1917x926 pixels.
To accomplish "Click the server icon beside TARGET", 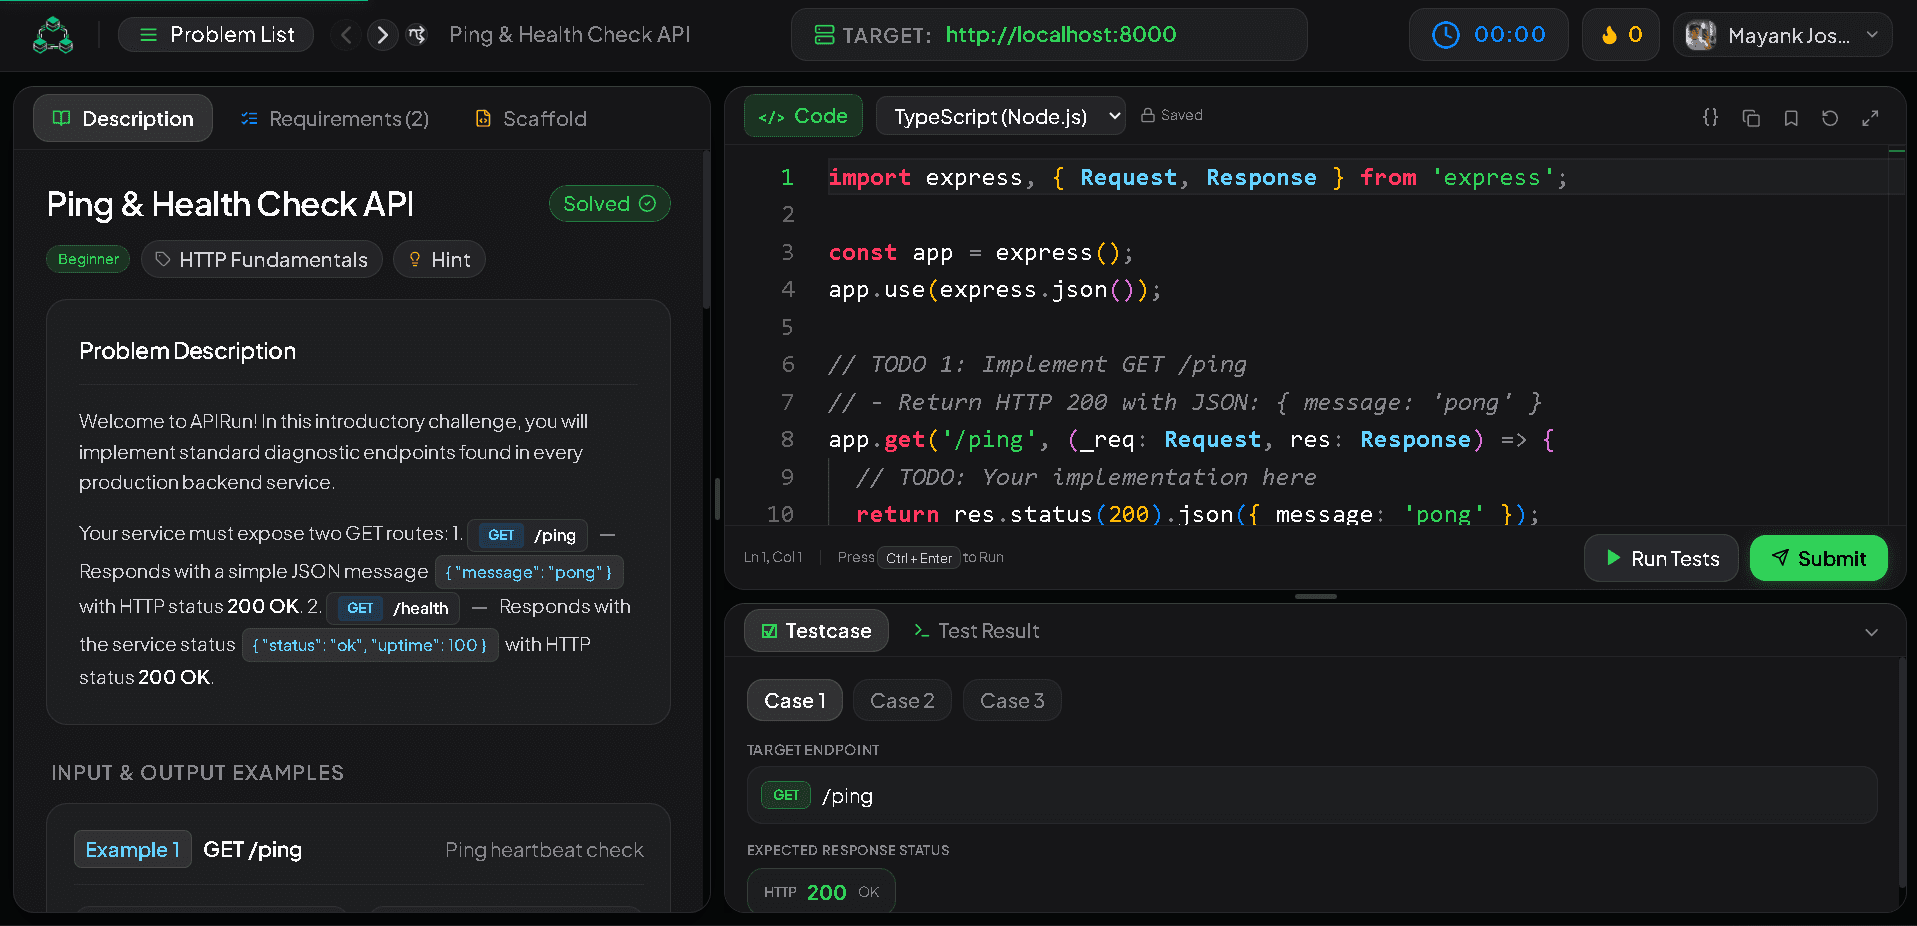I will pos(824,35).
